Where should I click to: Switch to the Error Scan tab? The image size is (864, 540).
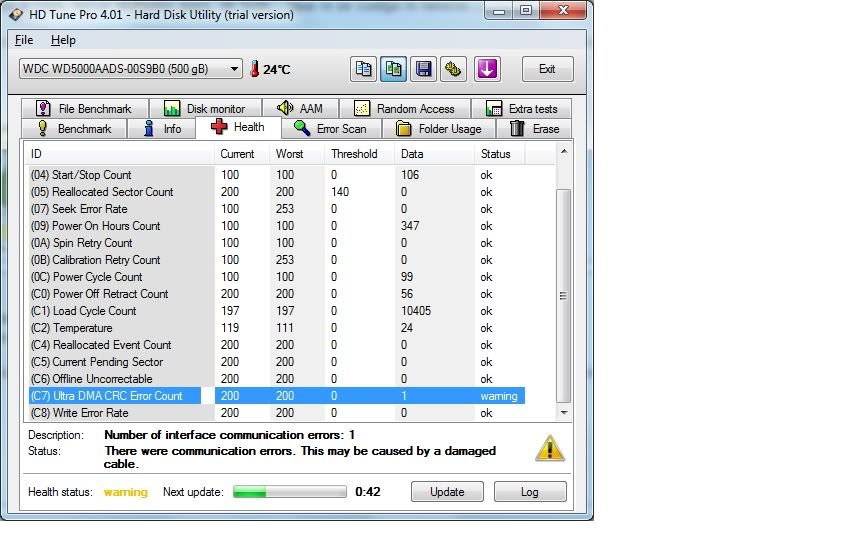pos(332,129)
